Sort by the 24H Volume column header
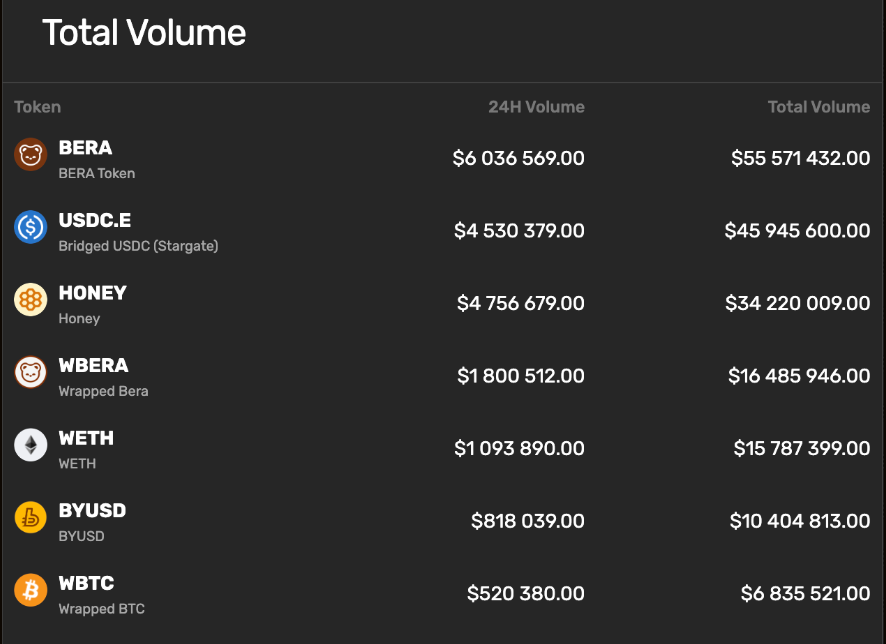Screen dimensions: 886x644 536,107
